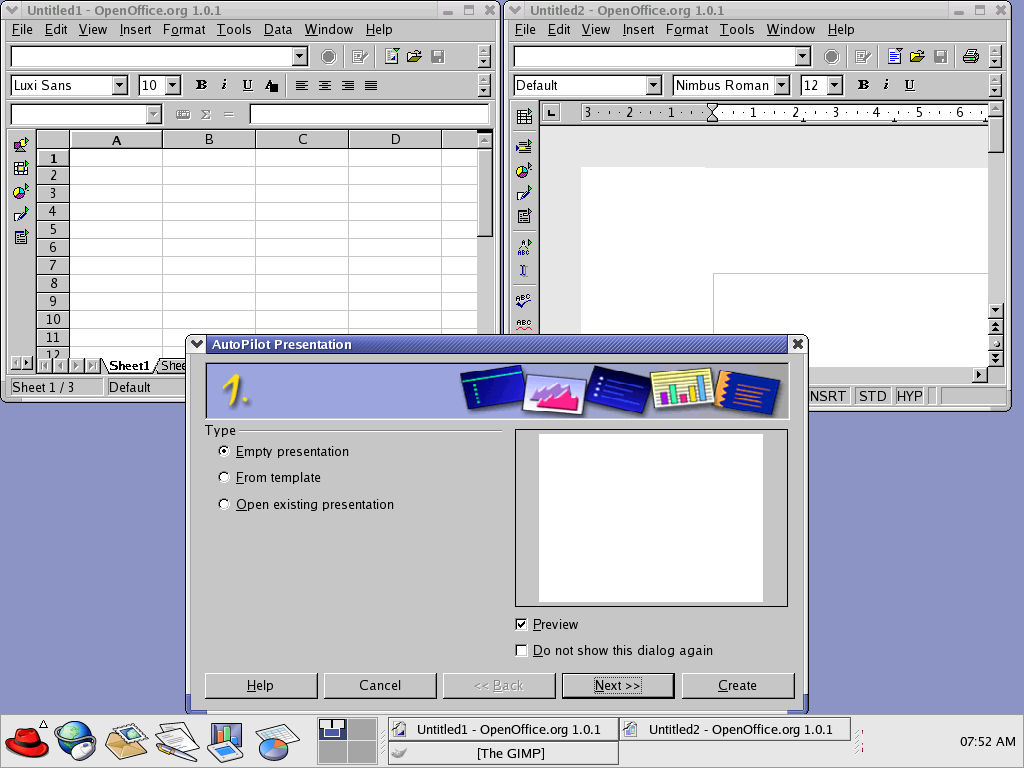Click Insert Chart icon in Untitled1 side toolbar
This screenshot has width=1024, height=768.
point(21,192)
